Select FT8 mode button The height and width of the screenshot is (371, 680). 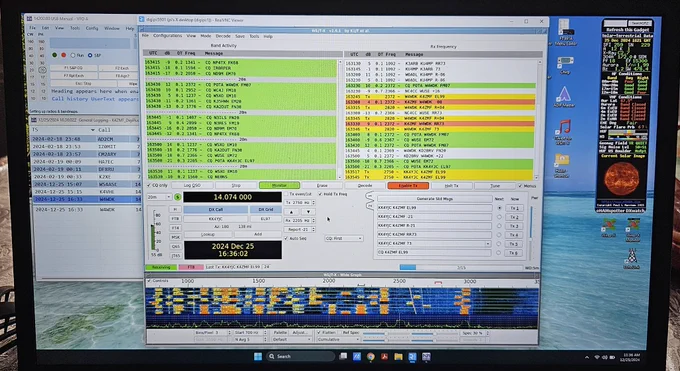pos(175,219)
